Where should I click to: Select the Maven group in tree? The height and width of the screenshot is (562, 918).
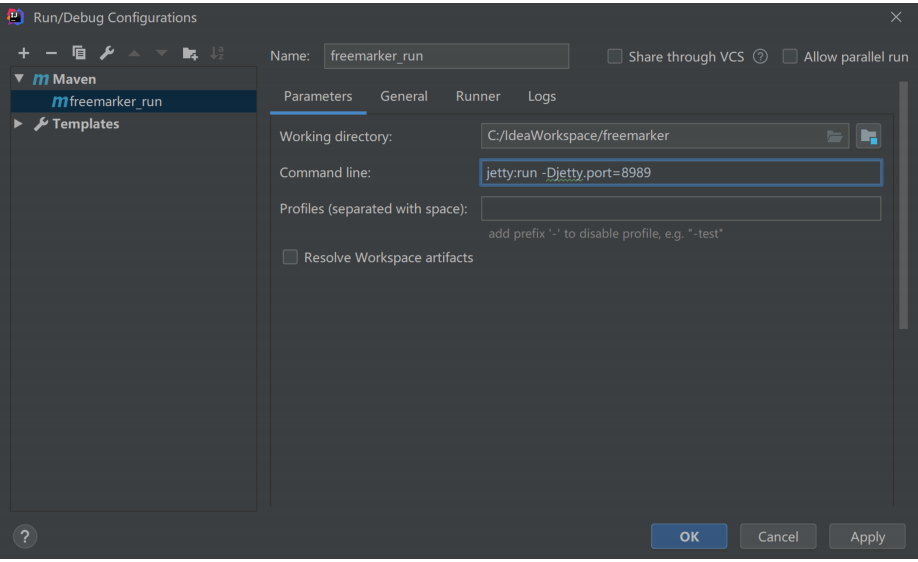pos(74,79)
